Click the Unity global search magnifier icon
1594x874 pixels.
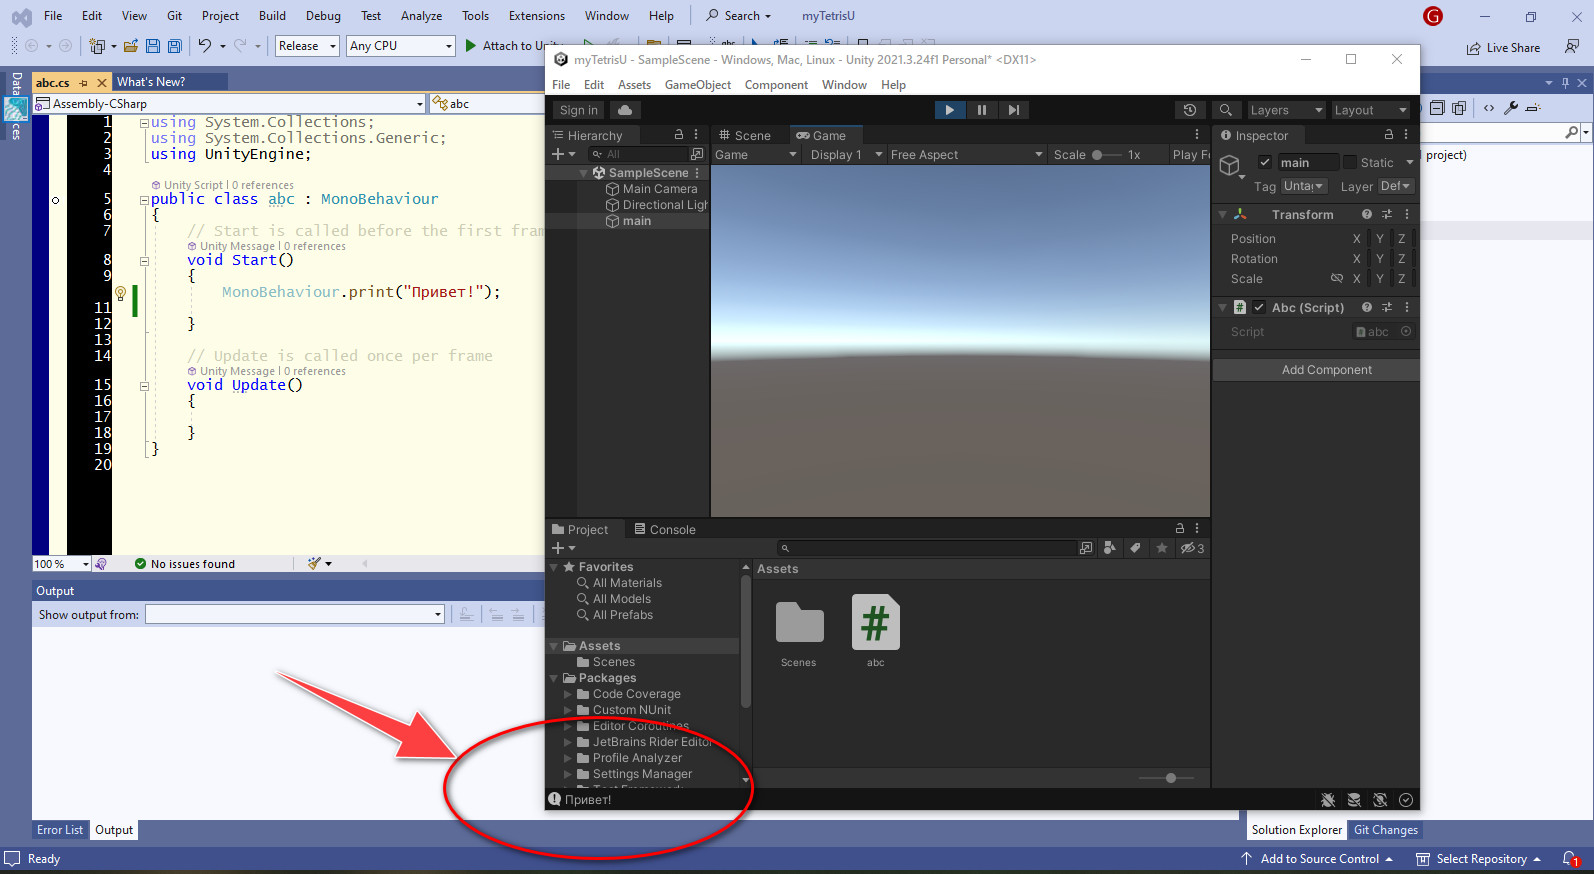[x=1226, y=110]
